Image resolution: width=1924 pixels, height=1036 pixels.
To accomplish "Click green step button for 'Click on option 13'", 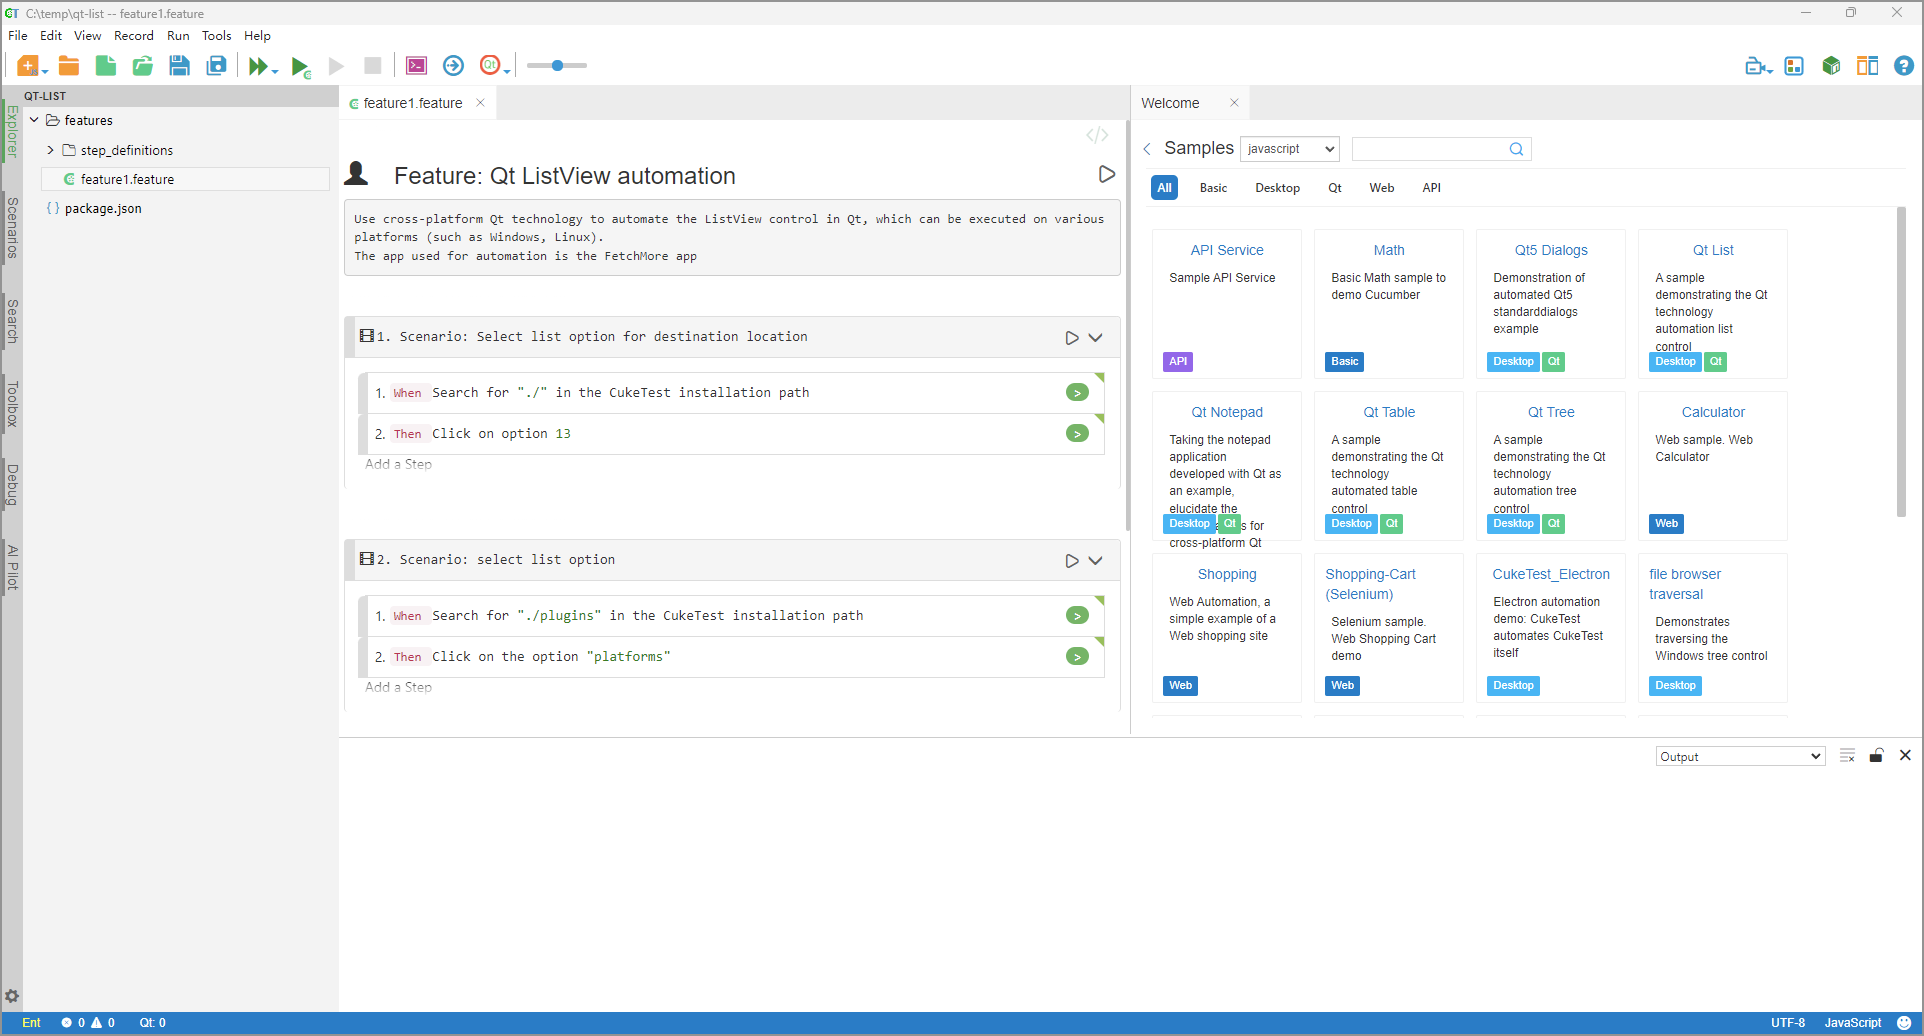I will tap(1077, 434).
